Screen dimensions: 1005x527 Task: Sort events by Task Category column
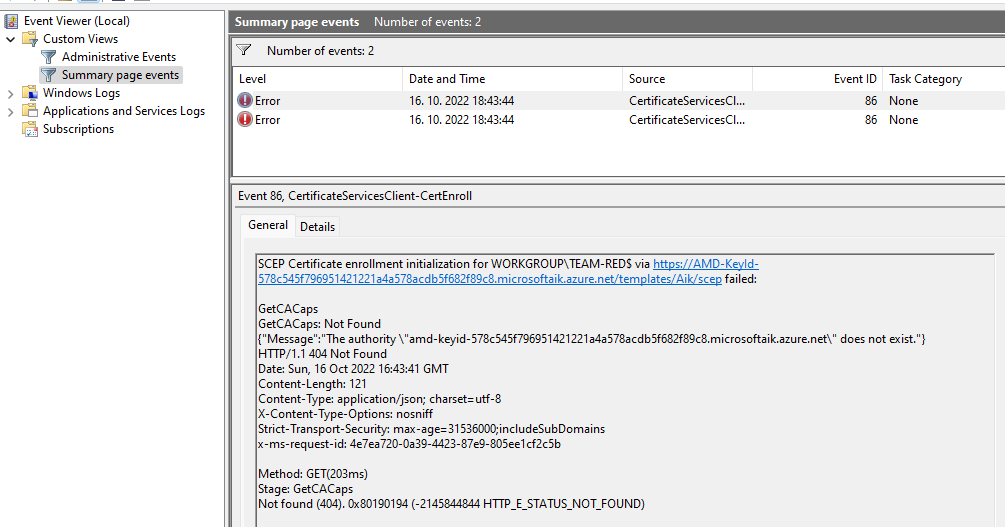point(943,79)
